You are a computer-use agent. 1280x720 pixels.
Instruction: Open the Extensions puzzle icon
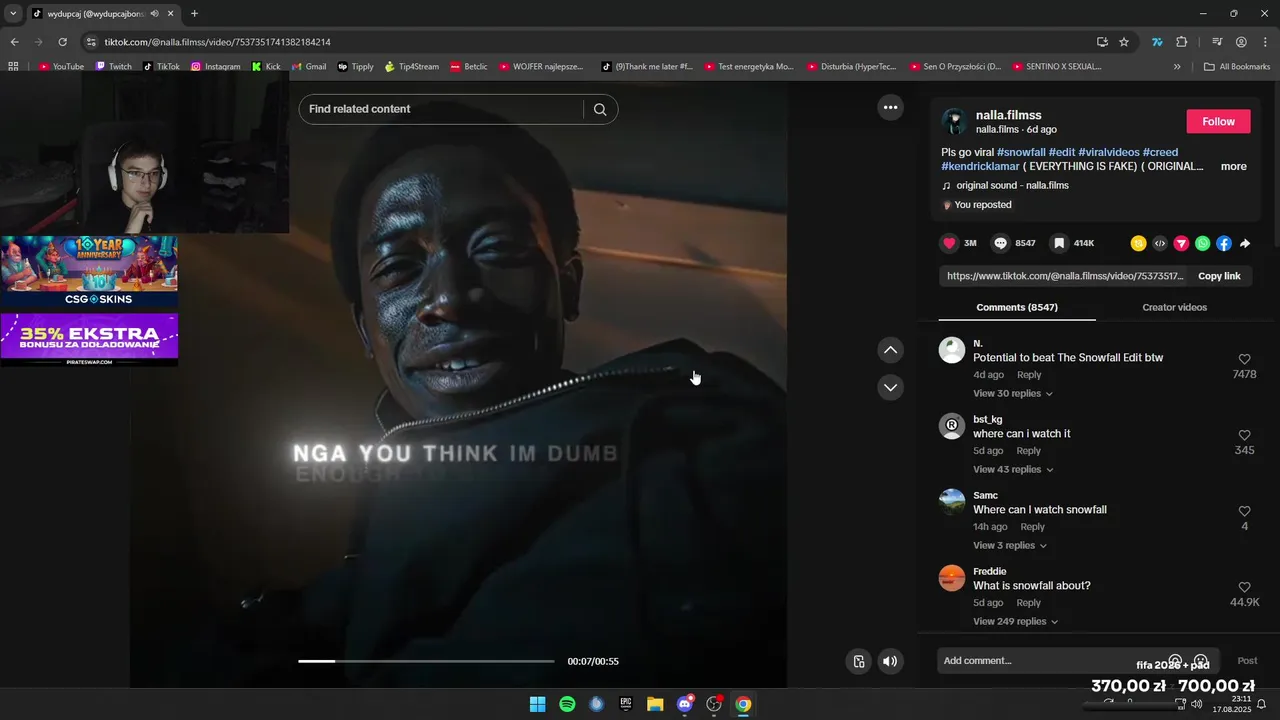click(1182, 42)
